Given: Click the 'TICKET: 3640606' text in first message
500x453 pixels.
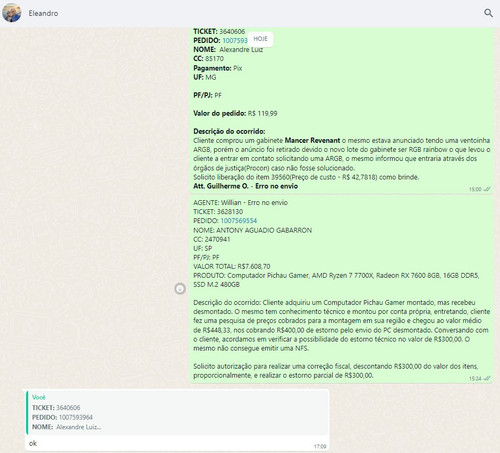Looking at the screenshot, I should pyautogui.click(x=219, y=32).
